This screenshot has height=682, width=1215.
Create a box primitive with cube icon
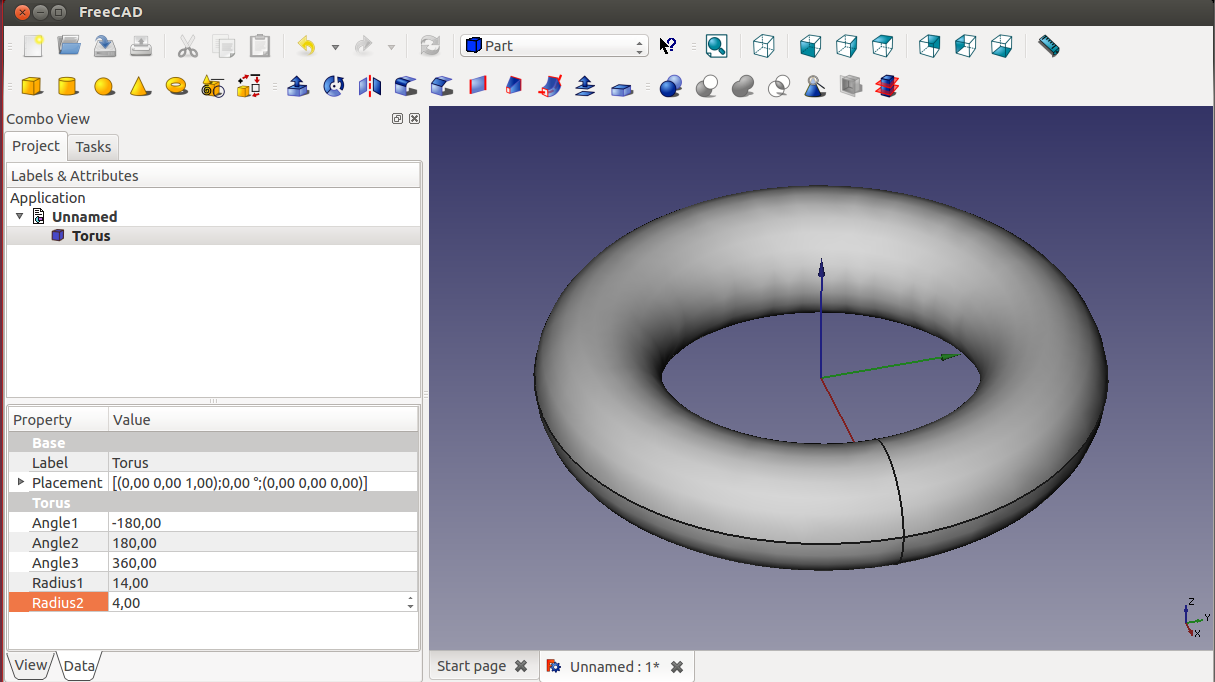(x=31, y=87)
